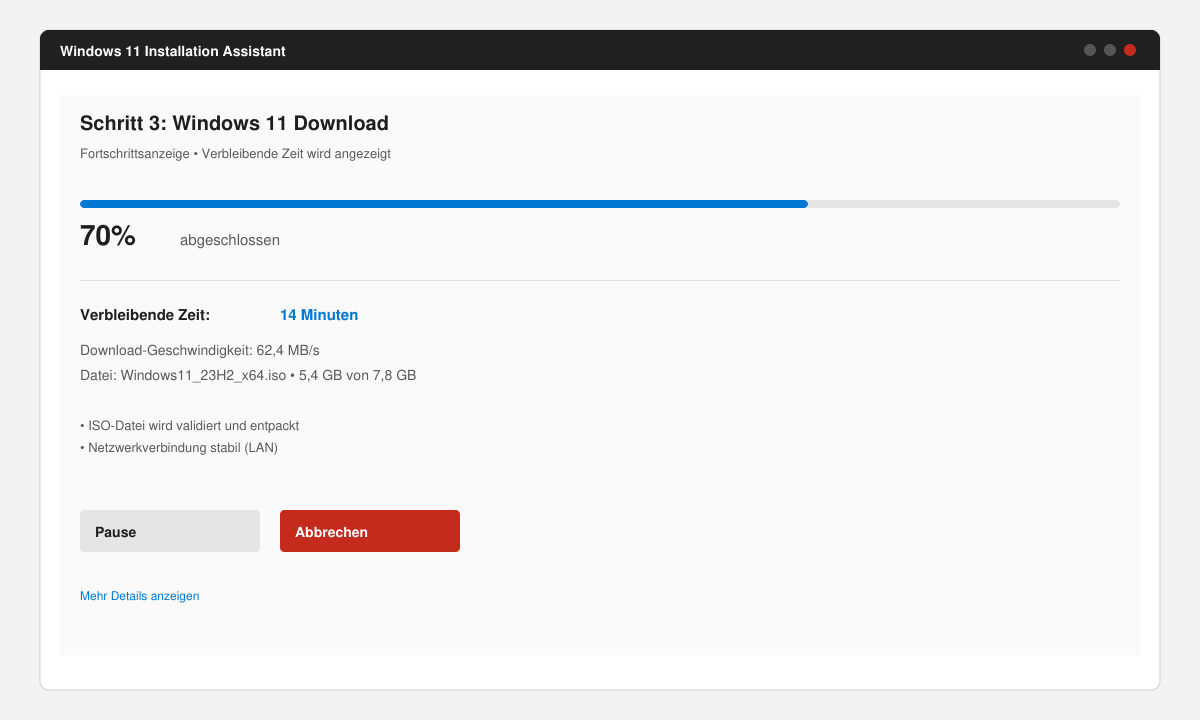This screenshot has height=720, width=1200.
Task: Pause the Windows 11 download
Action: pos(170,531)
